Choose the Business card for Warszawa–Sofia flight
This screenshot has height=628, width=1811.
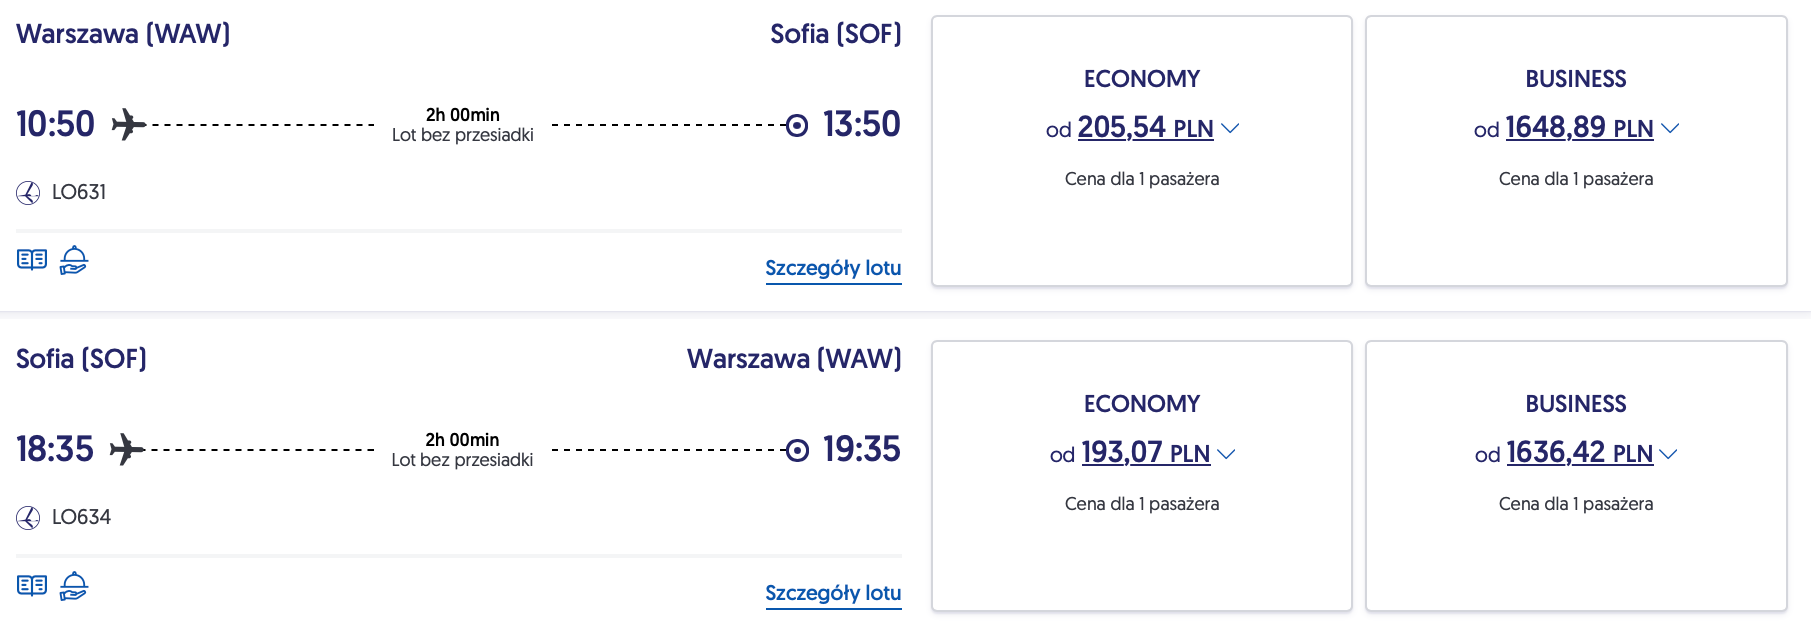pyautogui.click(x=1575, y=230)
